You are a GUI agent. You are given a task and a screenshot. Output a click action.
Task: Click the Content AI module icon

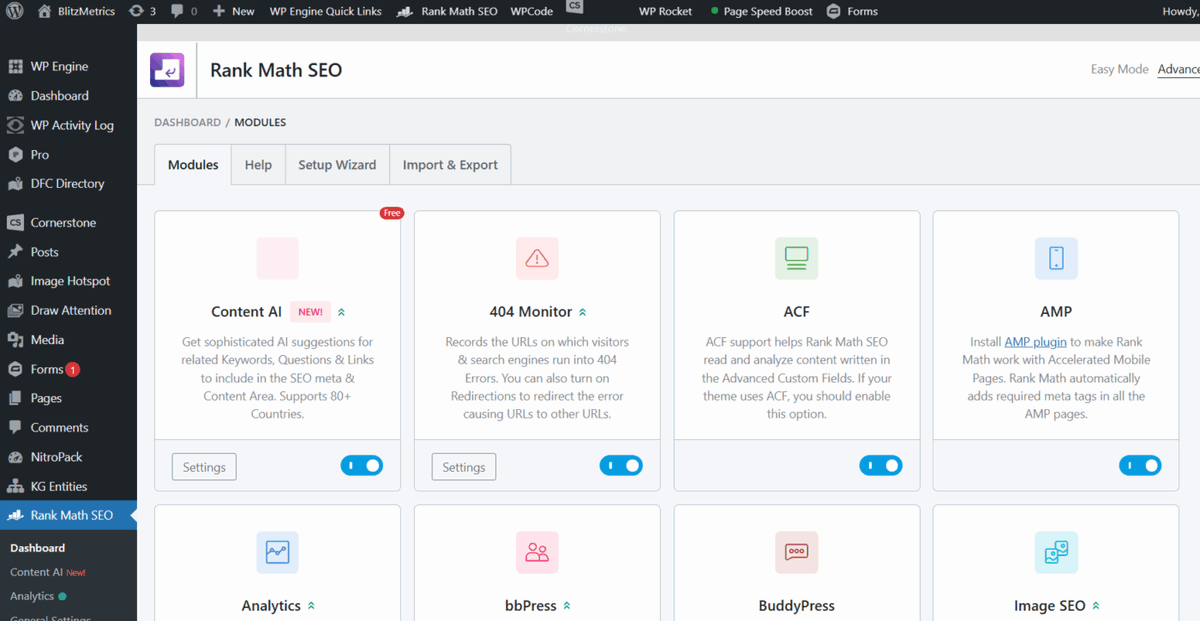click(277, 258)
